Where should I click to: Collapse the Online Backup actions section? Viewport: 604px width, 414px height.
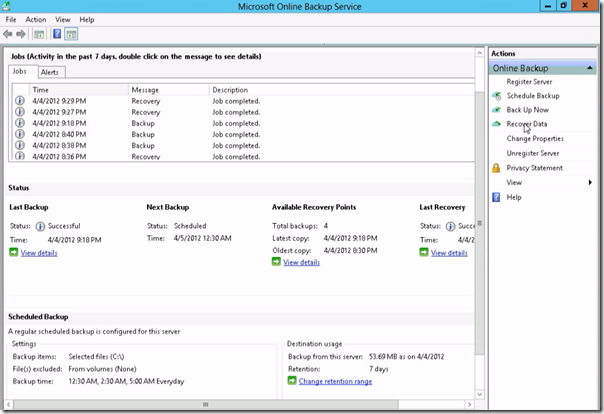tap(589, 68)
